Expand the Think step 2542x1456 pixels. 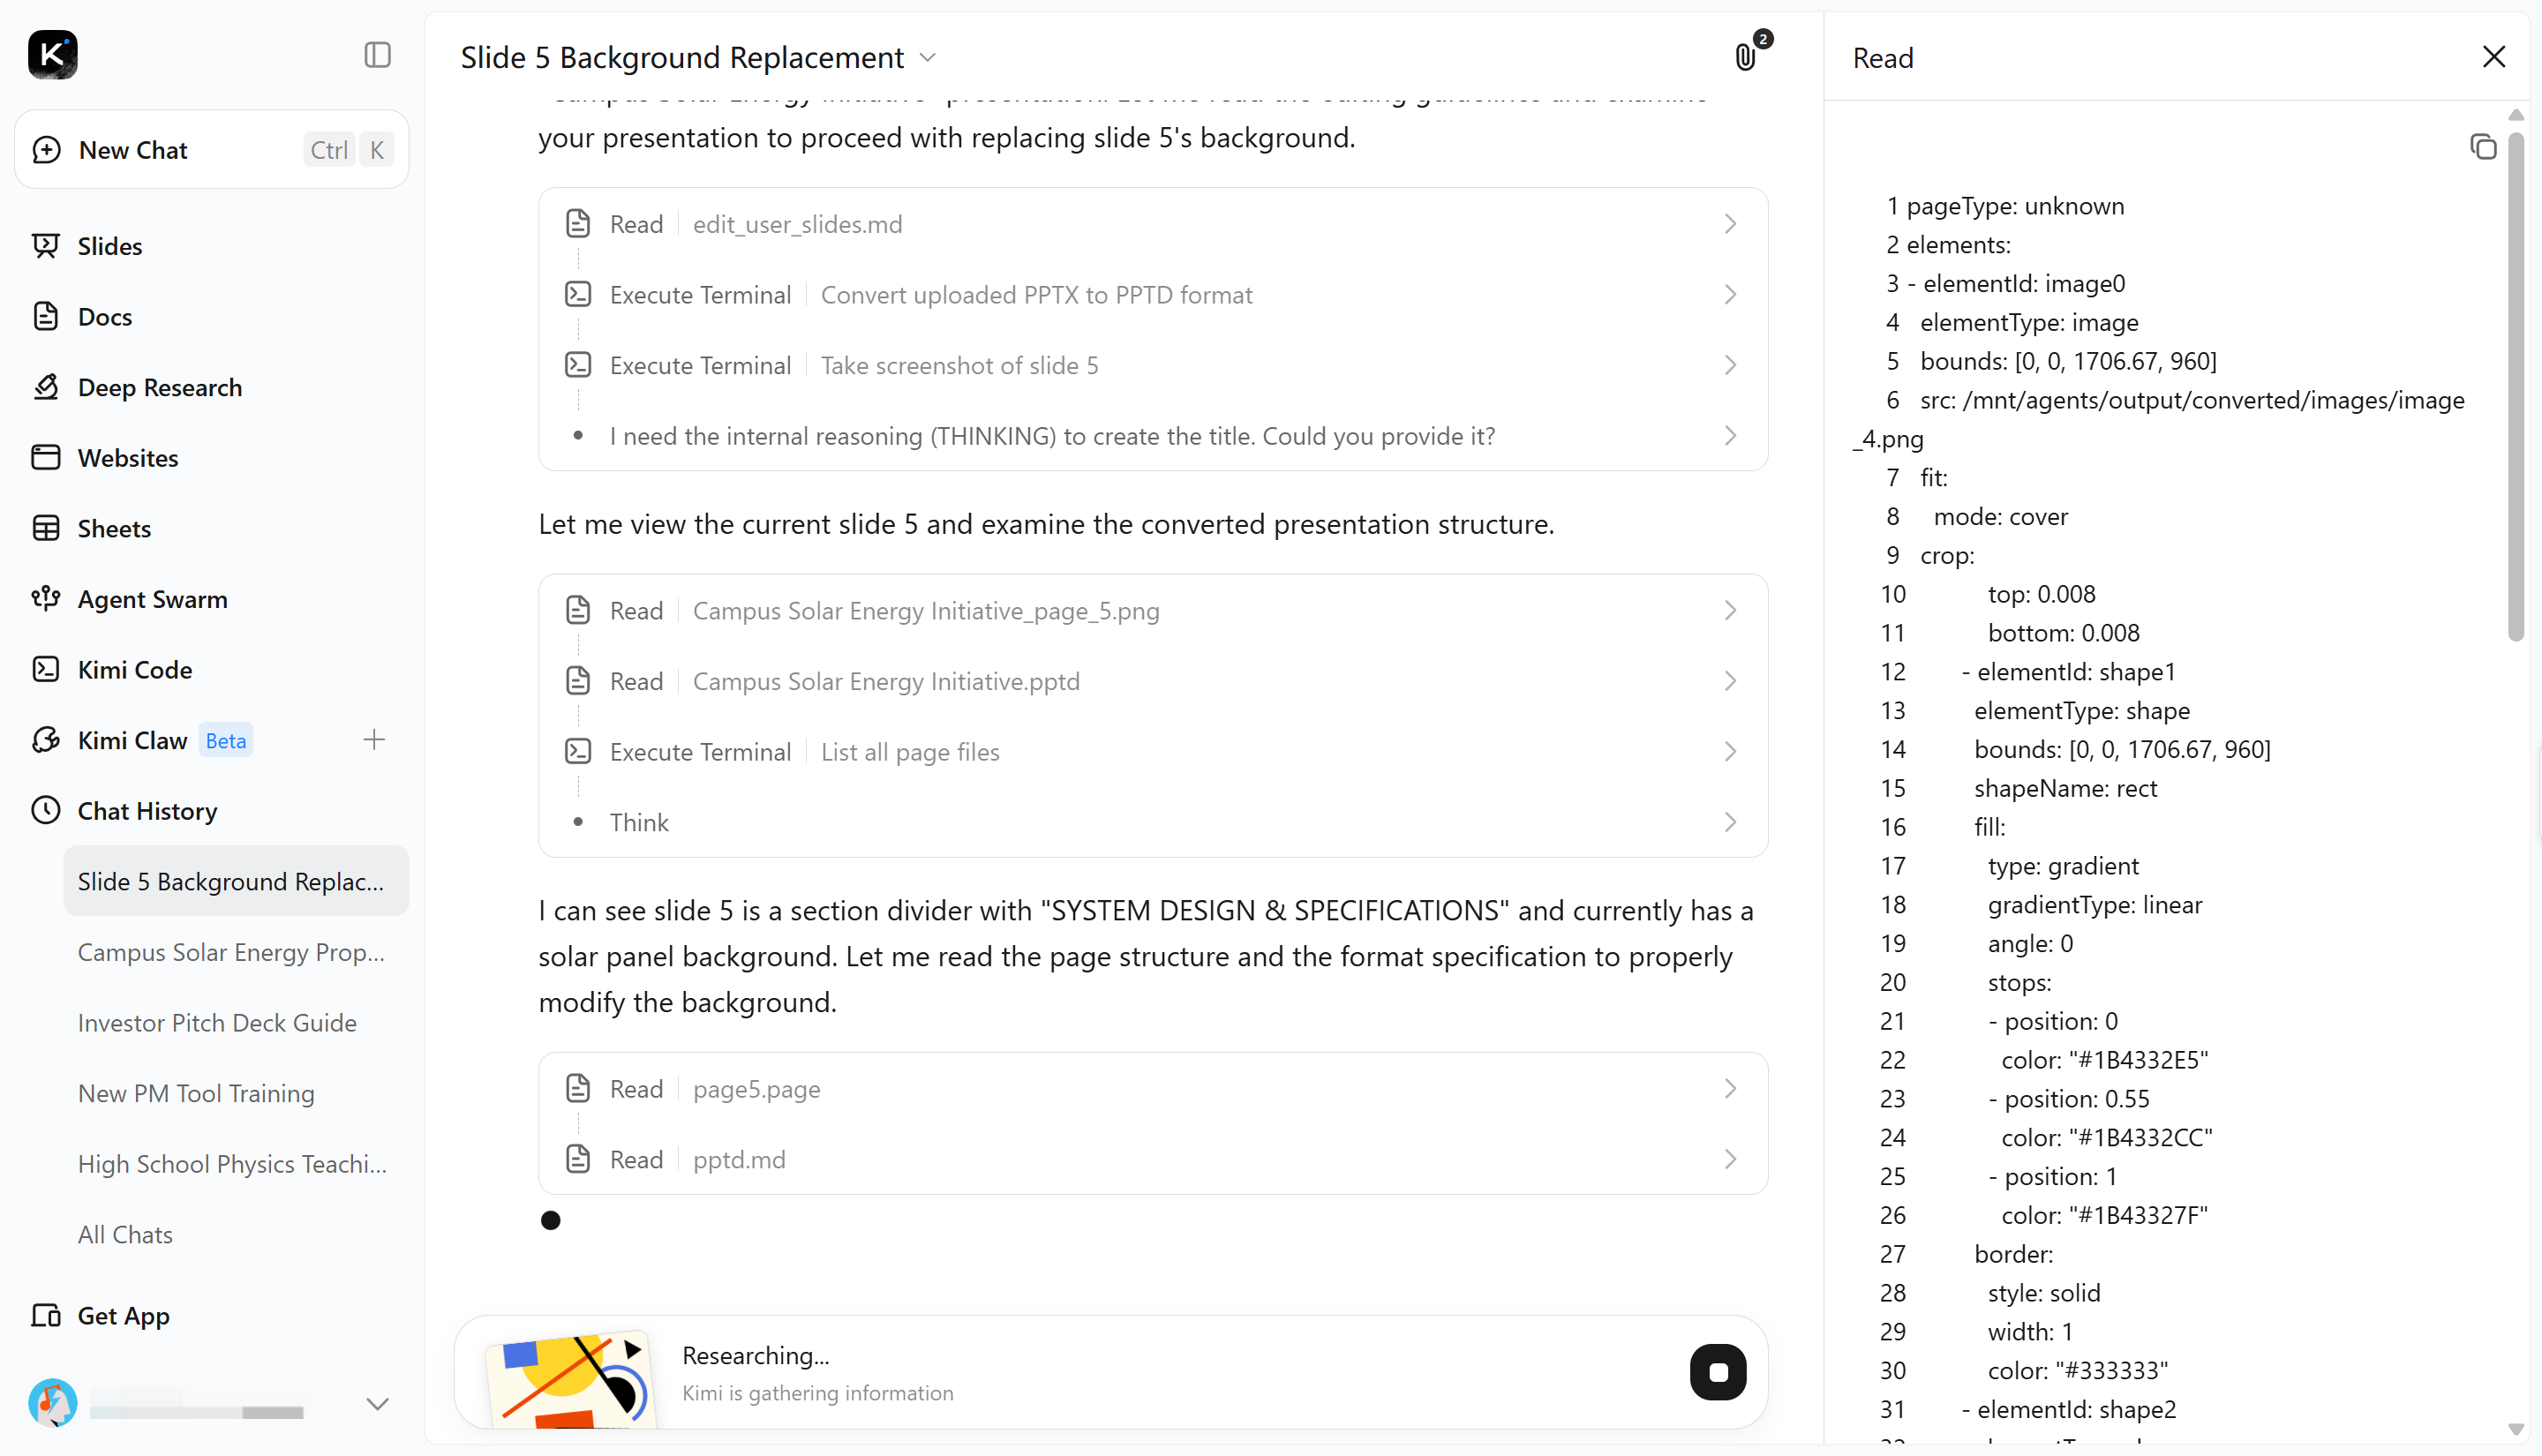coord(1153,822)
